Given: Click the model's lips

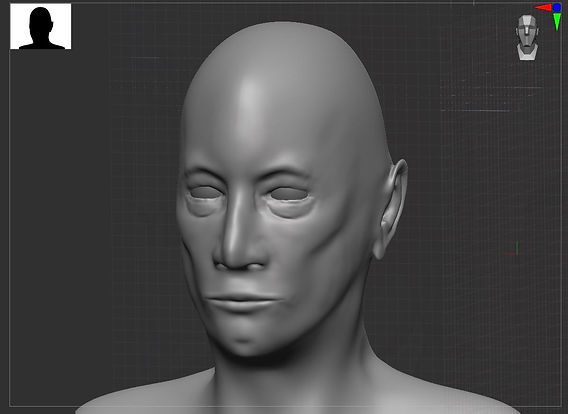Looking at the screenshot, I should pyautogui.click(x=243, y=303).
